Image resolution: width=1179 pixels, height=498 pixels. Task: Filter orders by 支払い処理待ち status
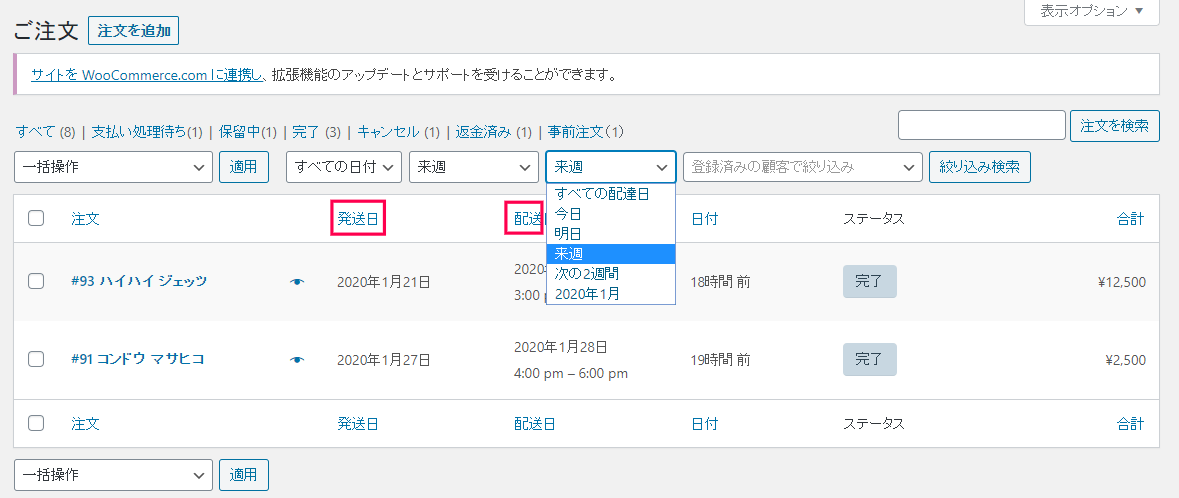pyautogui.click(x=146, y=132)
